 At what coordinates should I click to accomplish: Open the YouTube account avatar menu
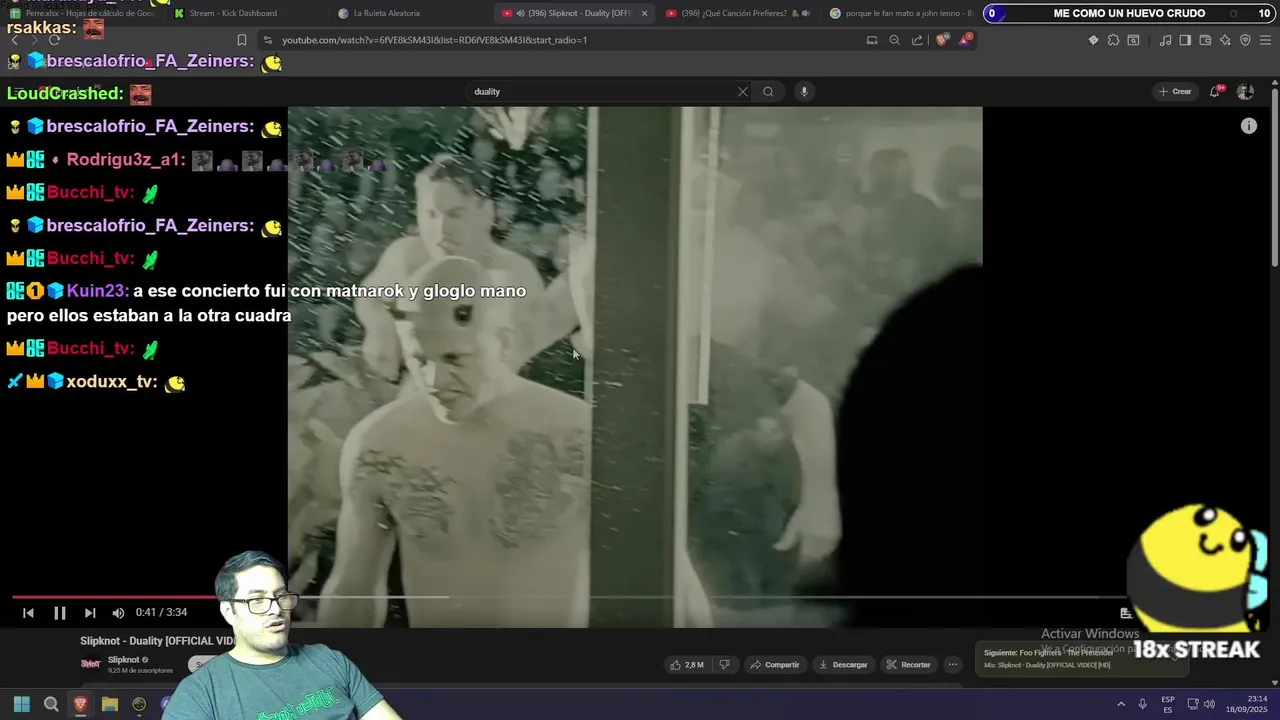click(x=1245, y=92)
